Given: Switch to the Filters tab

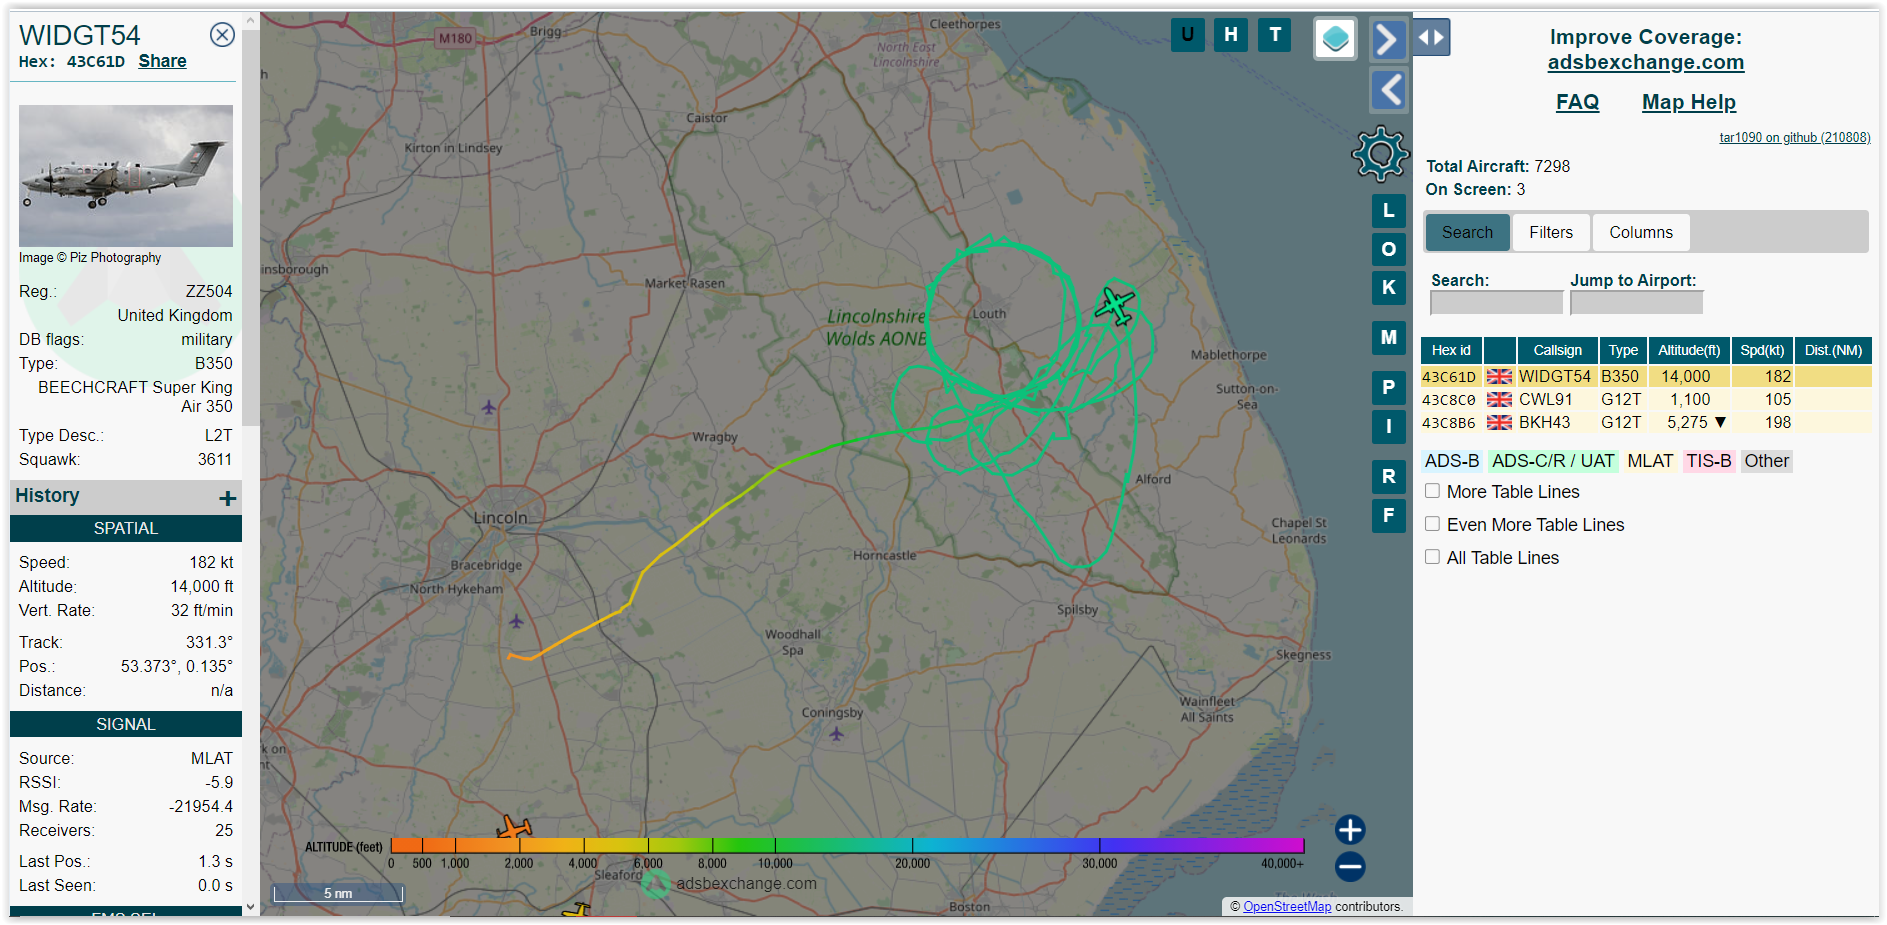Looking at the screenshot, I should (1550, 232).
